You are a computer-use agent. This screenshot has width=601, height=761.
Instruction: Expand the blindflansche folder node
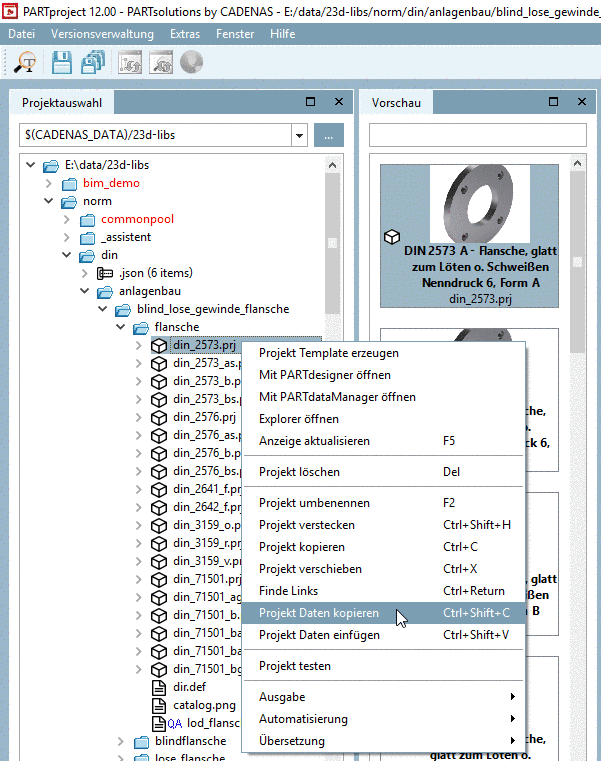120,741
